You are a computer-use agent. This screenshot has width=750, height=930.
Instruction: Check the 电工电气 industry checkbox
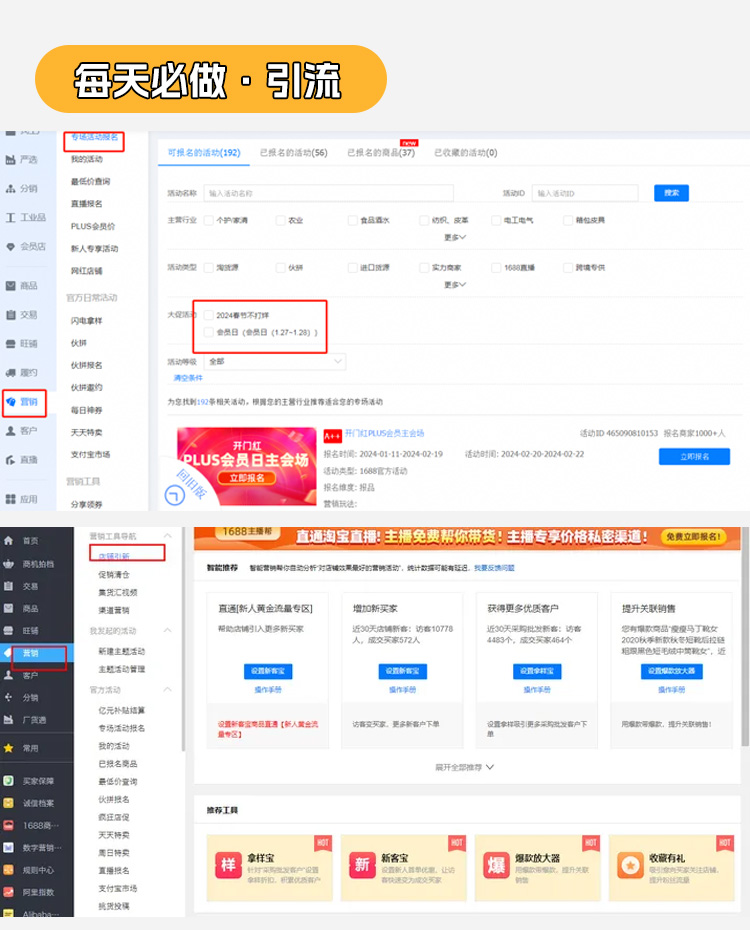496,220
